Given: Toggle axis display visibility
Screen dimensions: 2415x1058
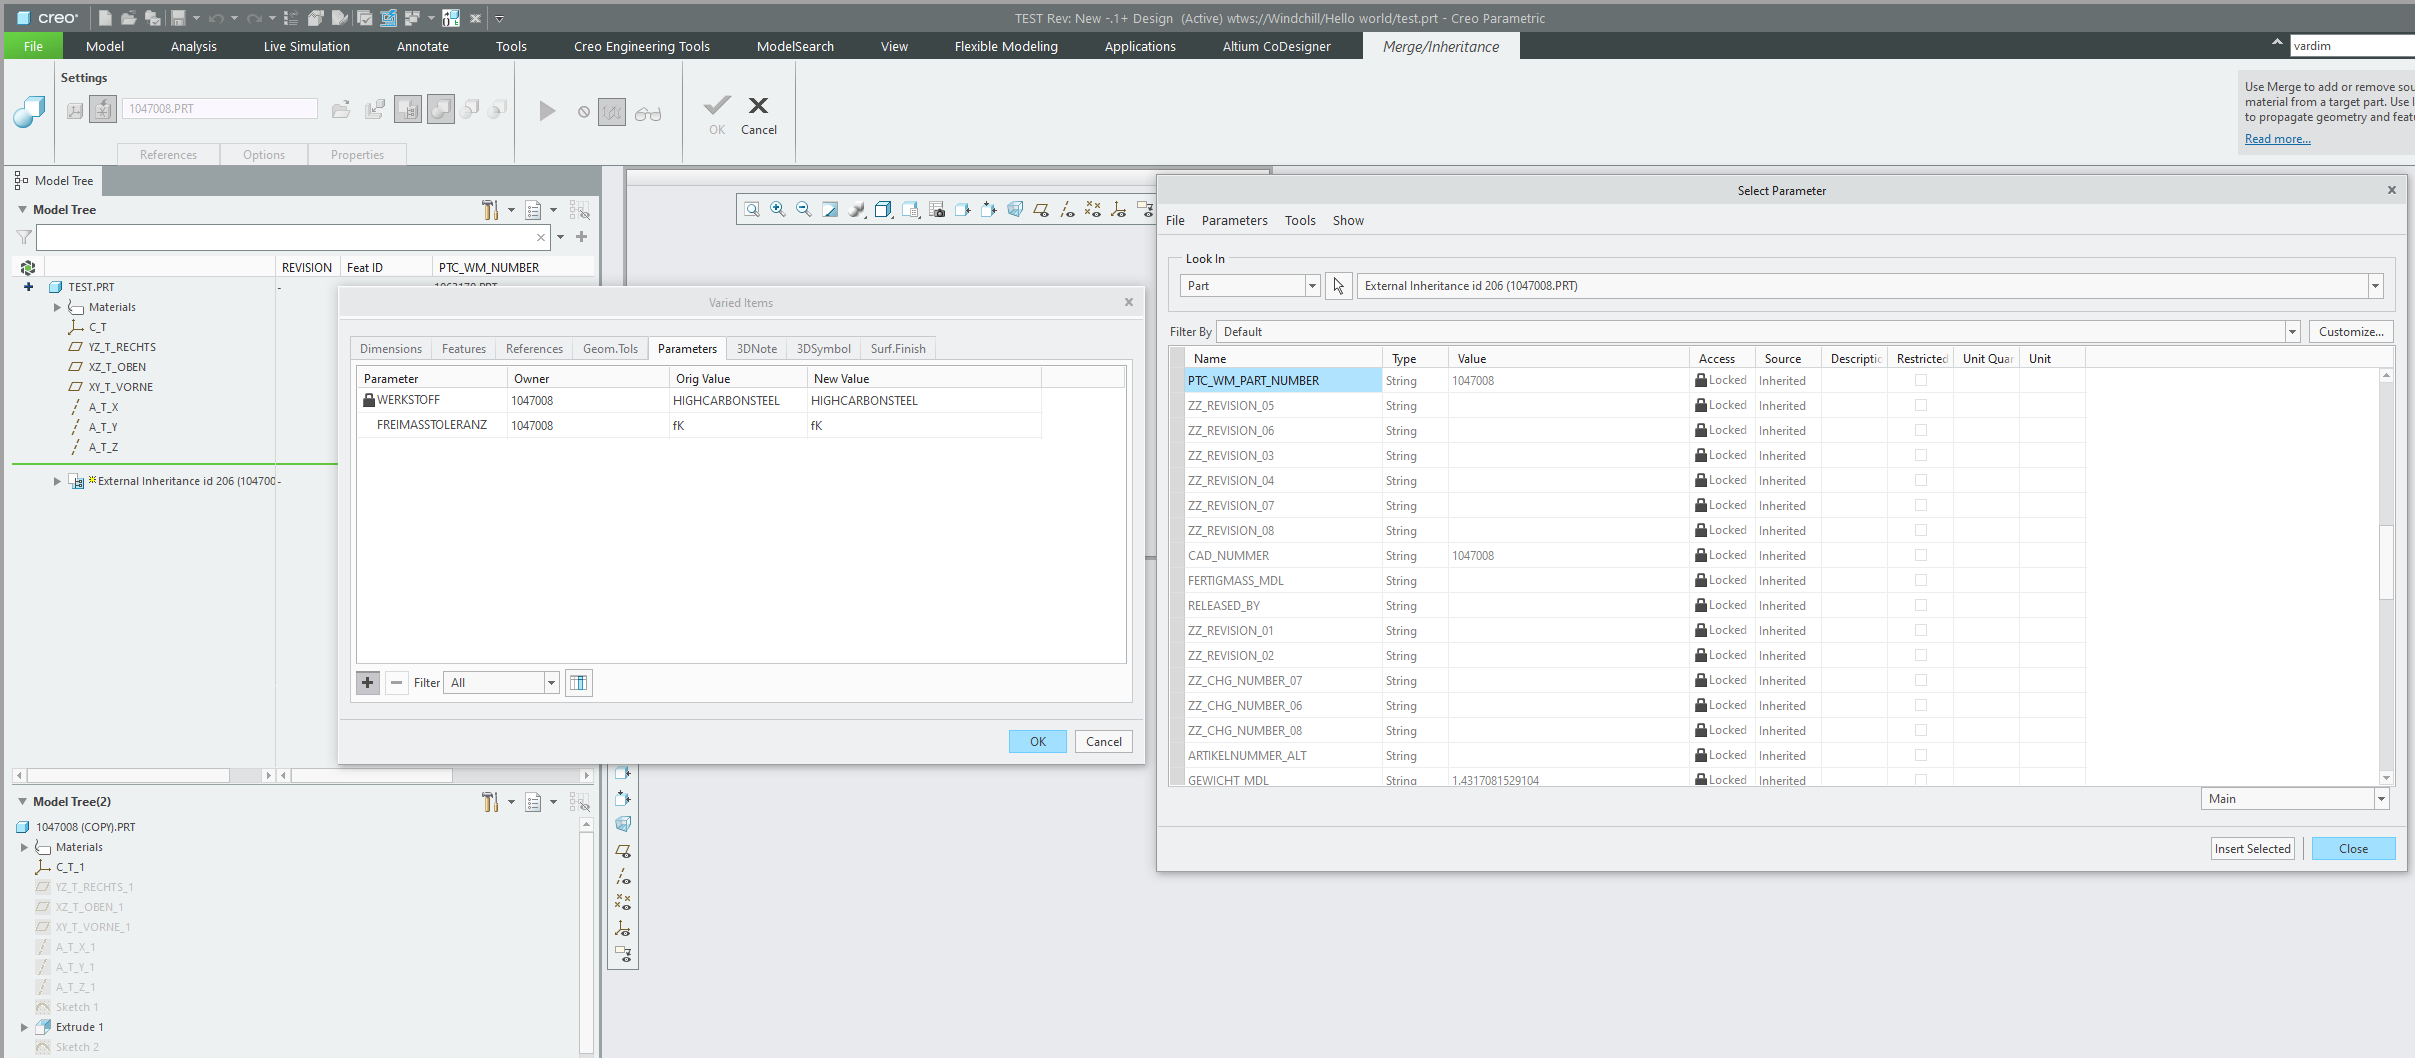Looking at the screenshot, I should [x=1066, y=209].
